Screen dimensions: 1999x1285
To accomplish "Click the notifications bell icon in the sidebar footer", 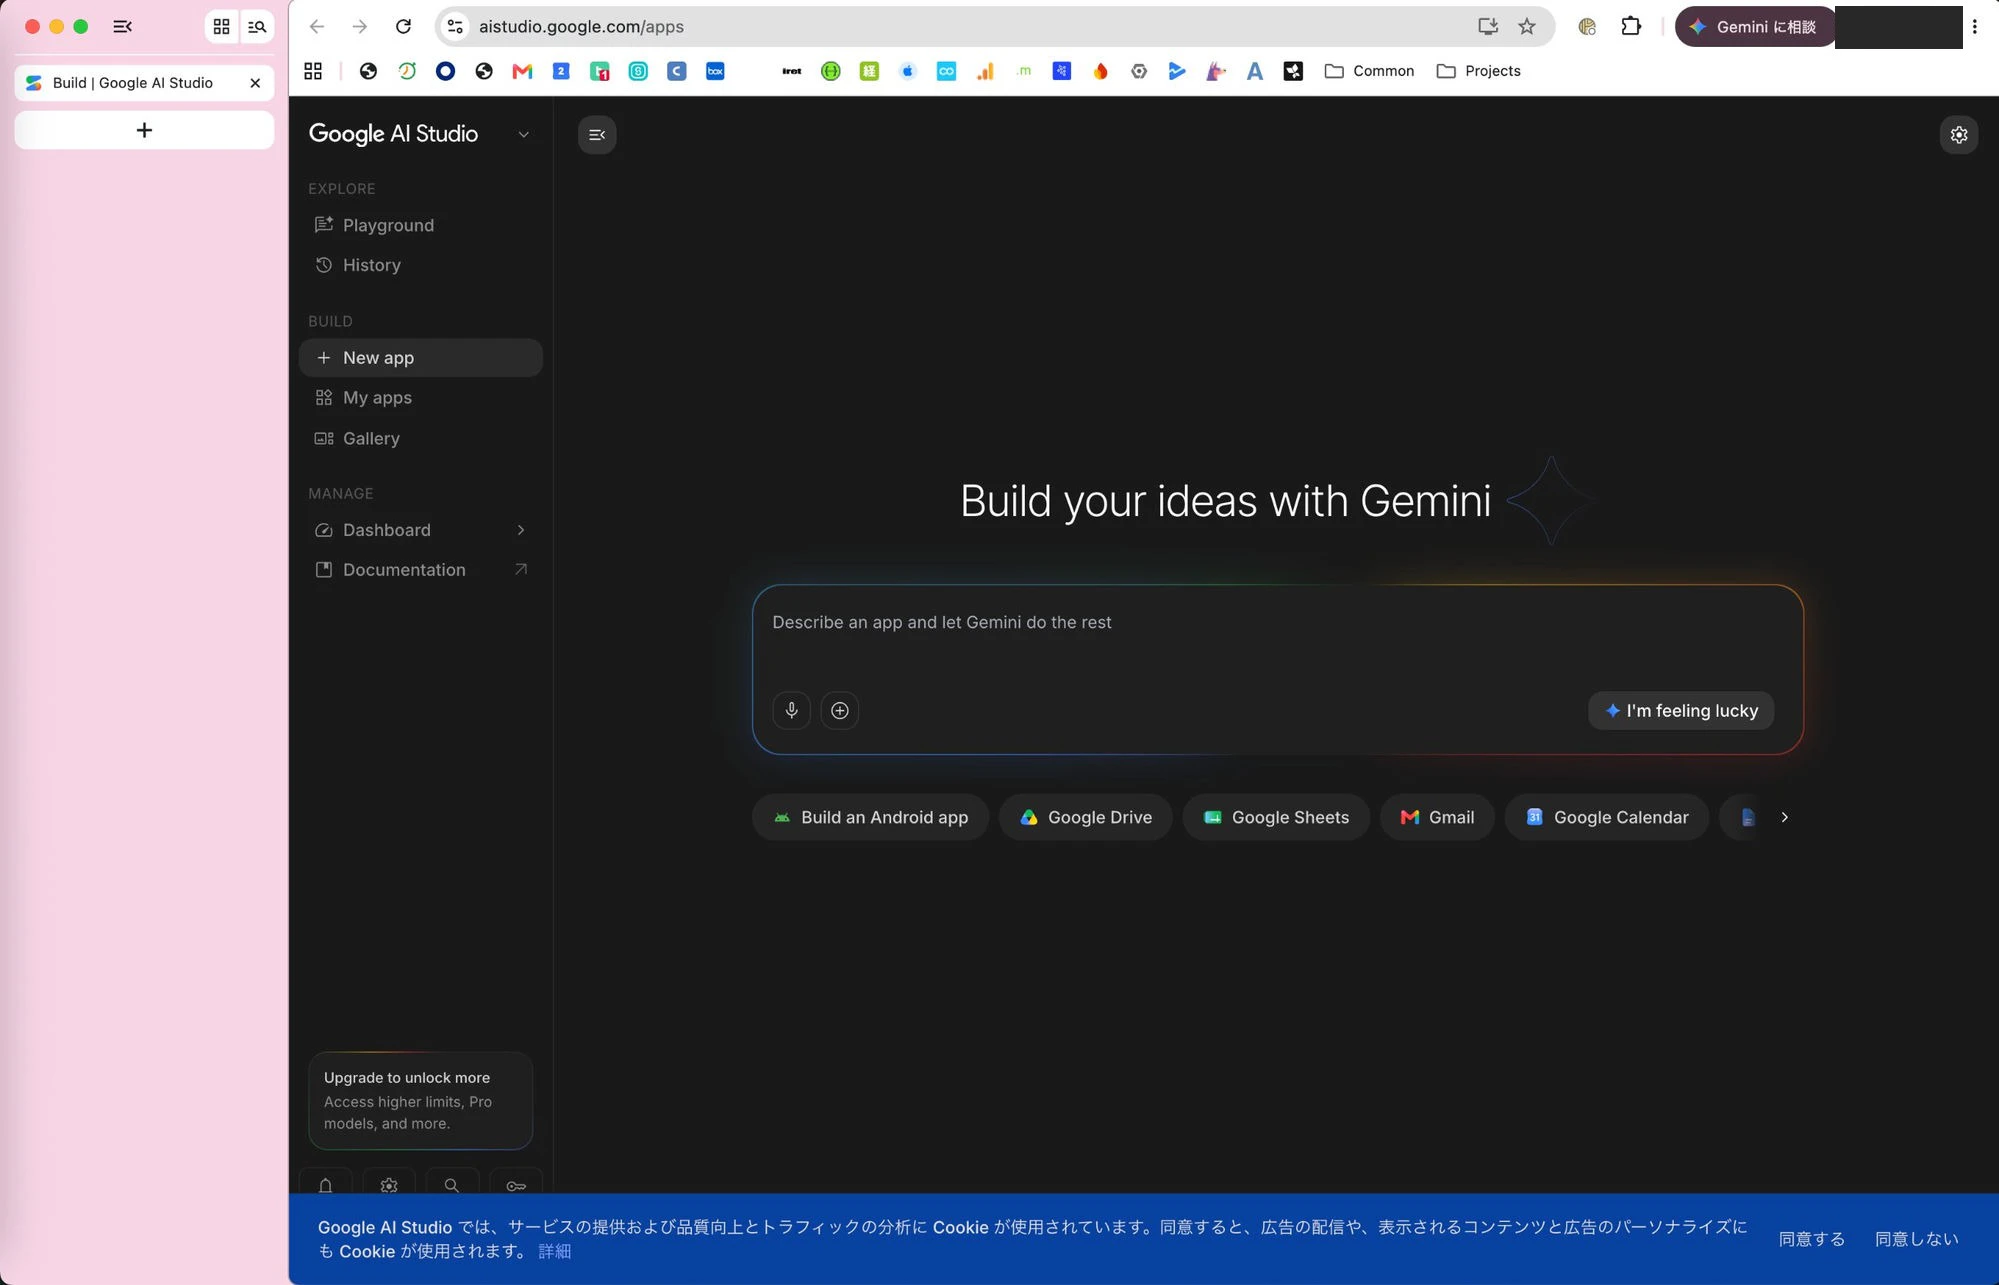I will click(325, 1184).
